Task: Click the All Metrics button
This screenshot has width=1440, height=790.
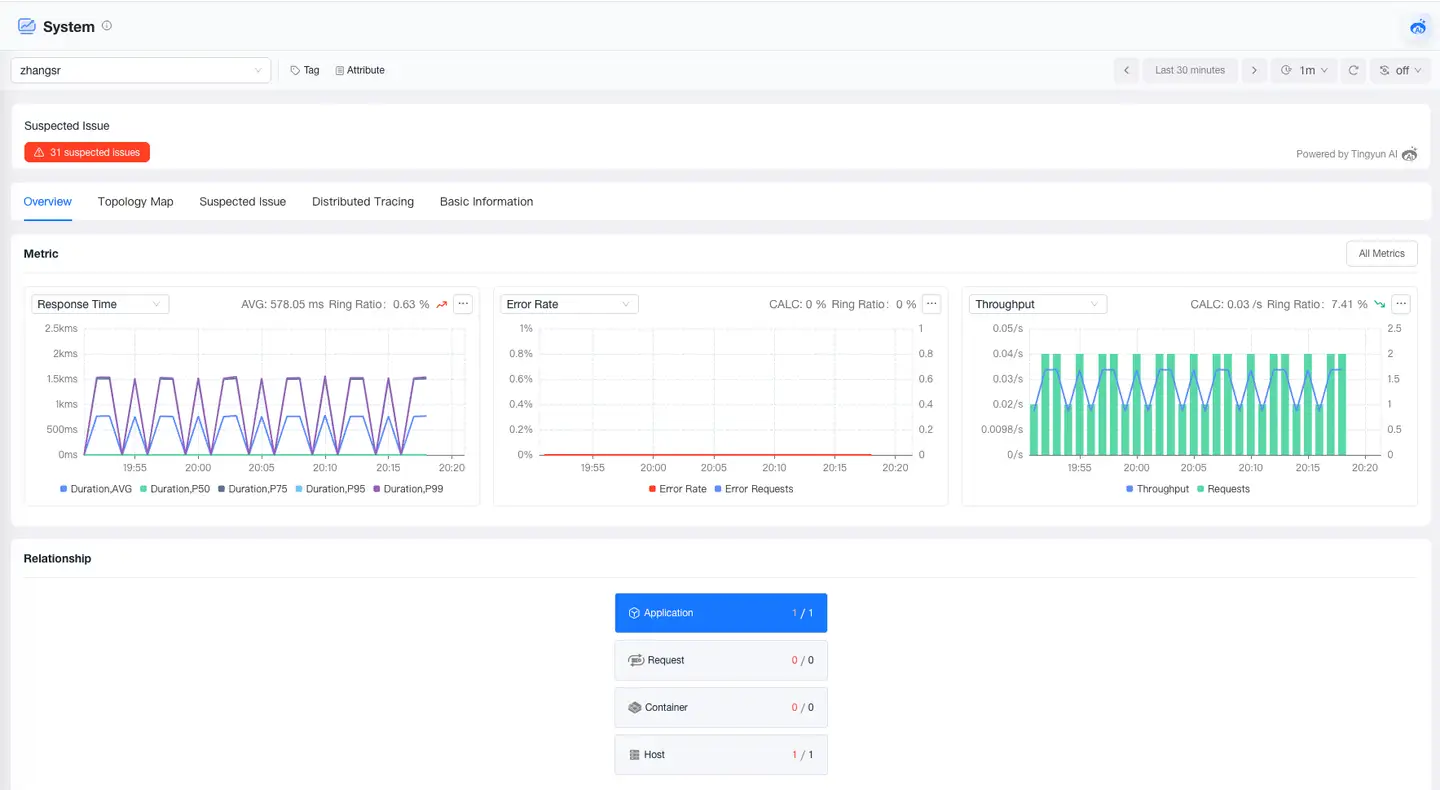Action: [x=1381, y=254]
